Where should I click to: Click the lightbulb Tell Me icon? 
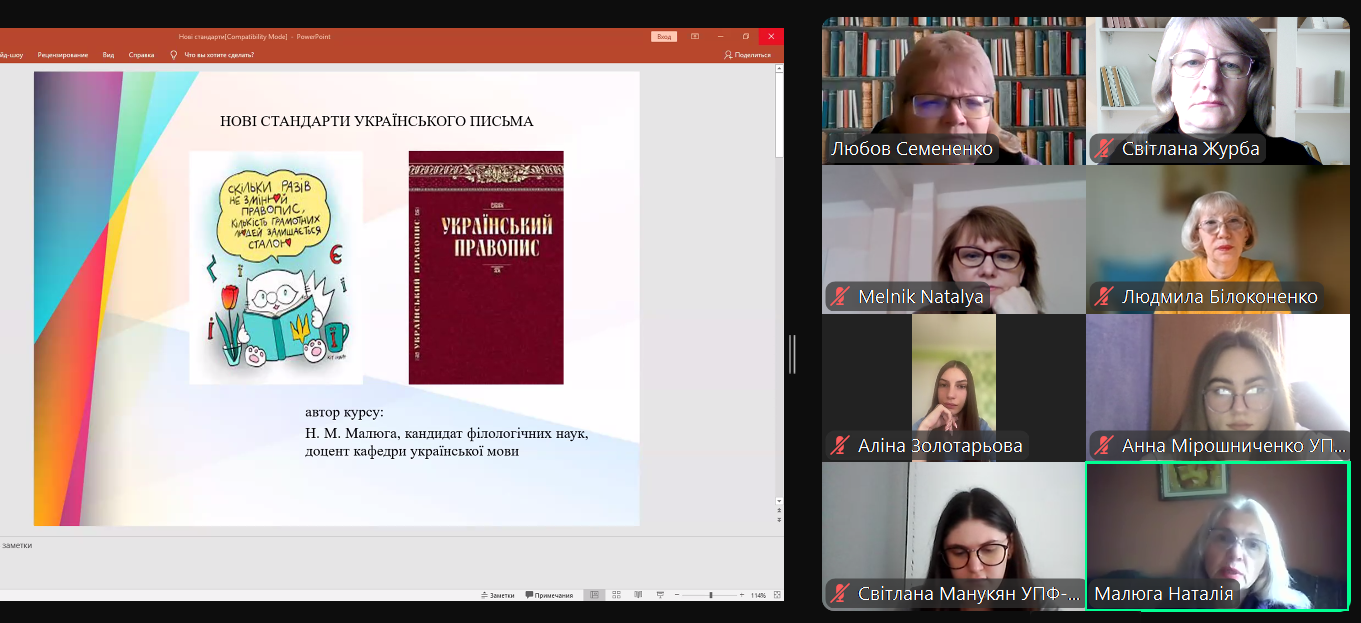point(174,55)
